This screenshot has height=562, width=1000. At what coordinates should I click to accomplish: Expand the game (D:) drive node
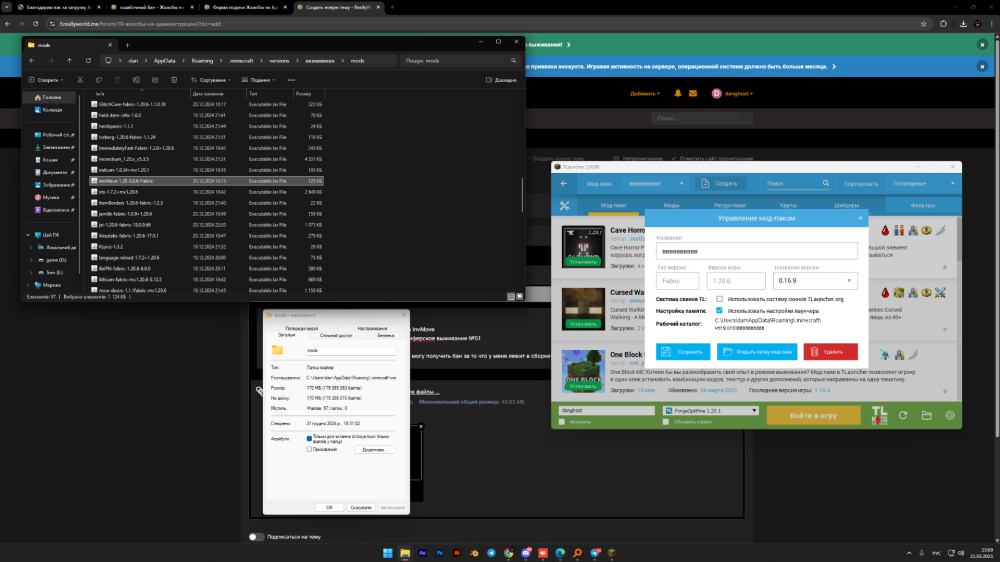(x=31, y=260)
